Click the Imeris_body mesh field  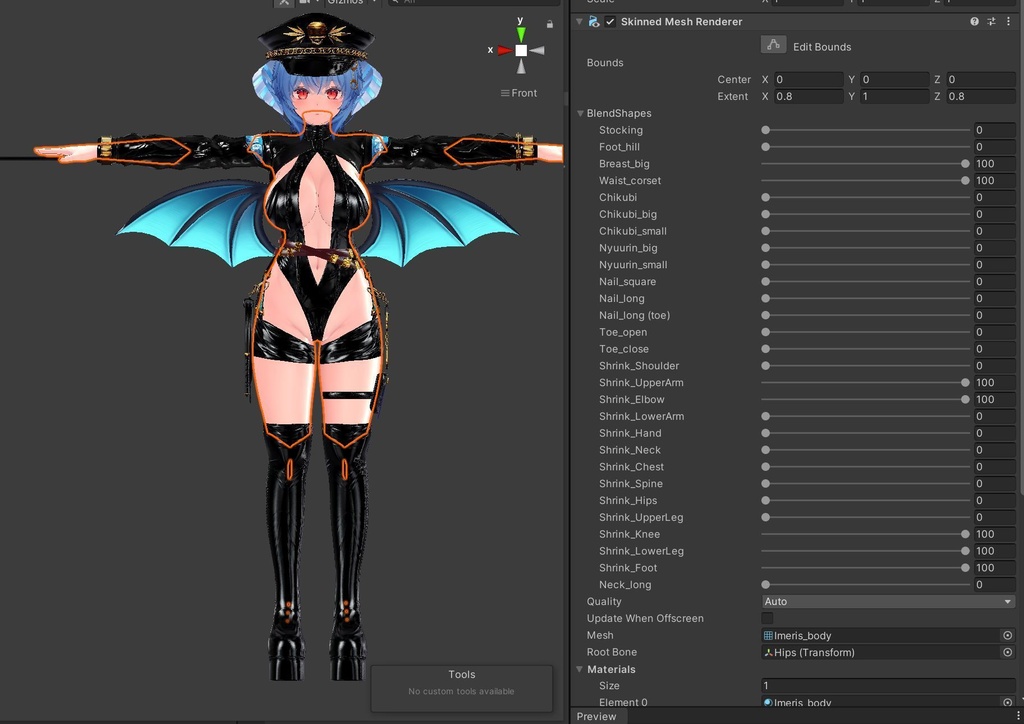pyautogui.click(x=881, y=635)
